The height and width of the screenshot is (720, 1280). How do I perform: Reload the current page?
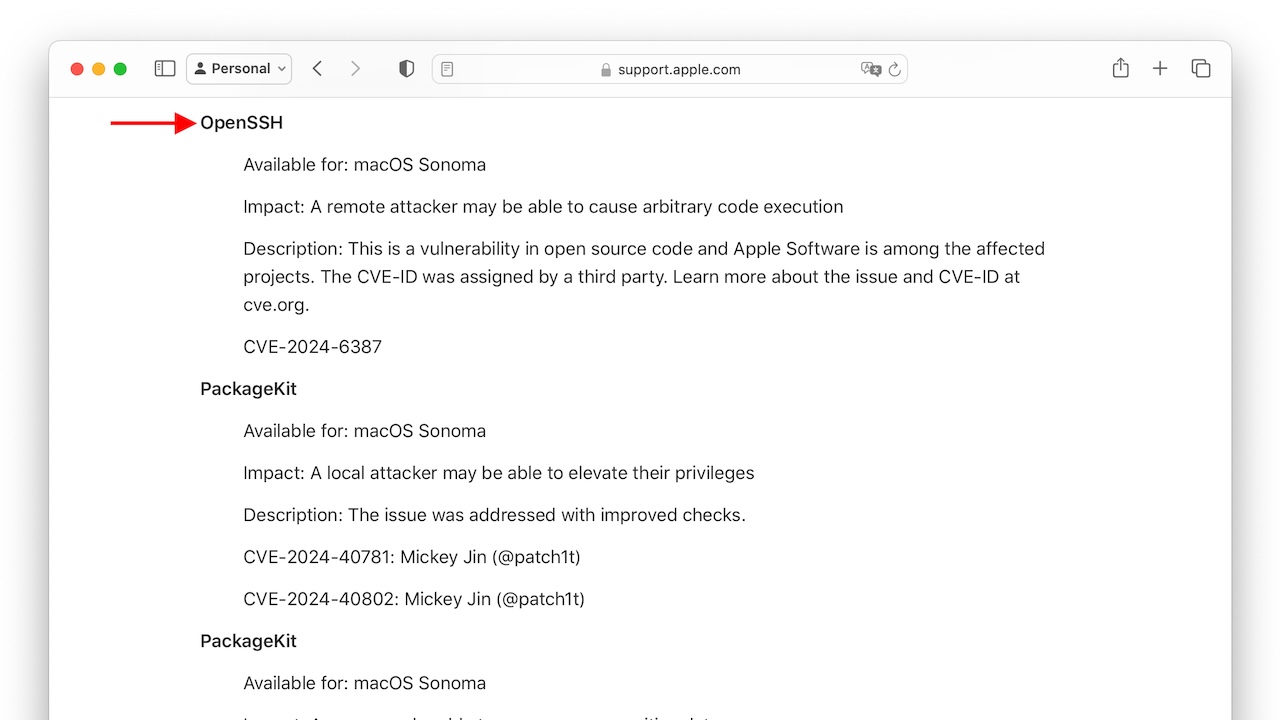pyautogui.click(x=894, y=69)
